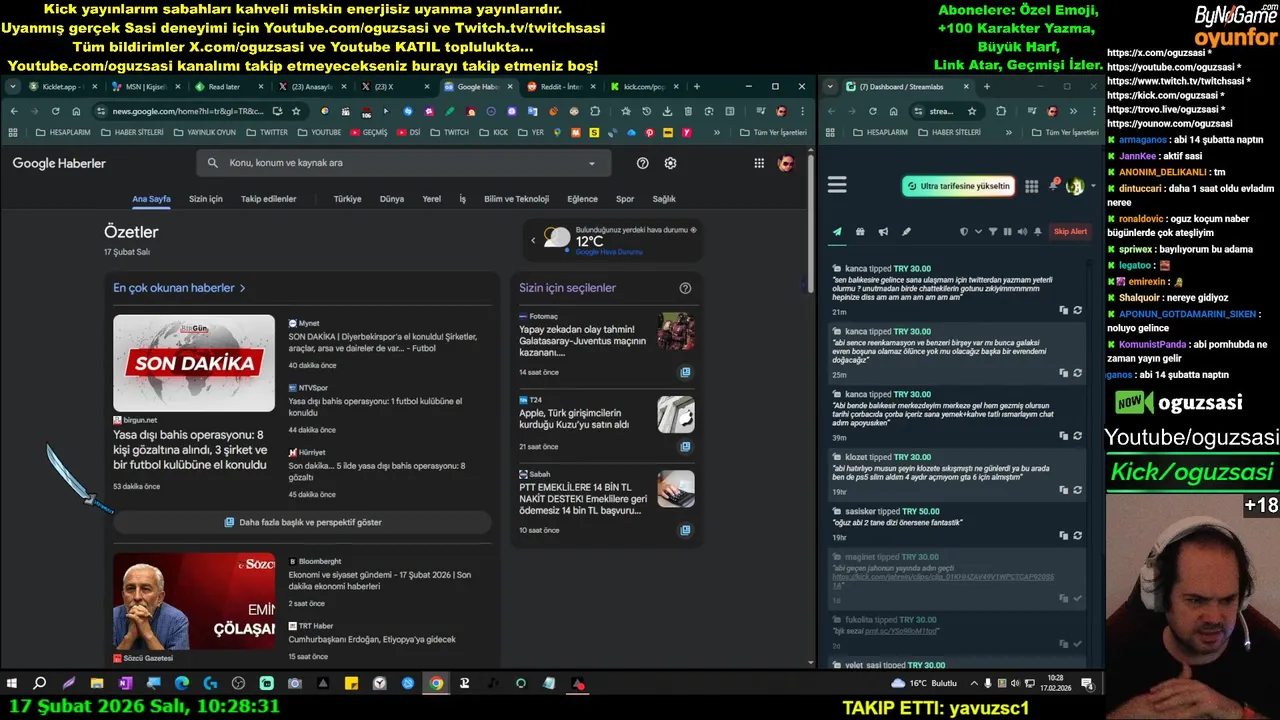The image size is (1280, 720).
Task: Copy first kanca tip message
Action: coord(1063,310)
